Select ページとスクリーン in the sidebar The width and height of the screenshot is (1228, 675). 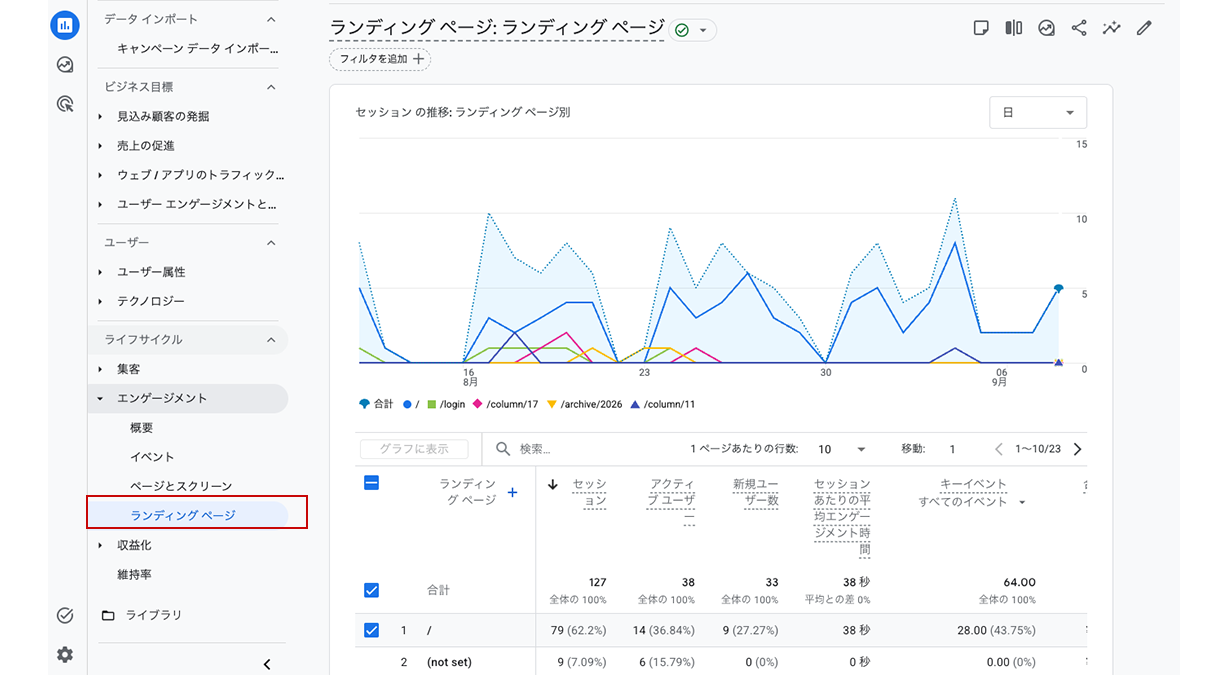[x=181, y=486]
